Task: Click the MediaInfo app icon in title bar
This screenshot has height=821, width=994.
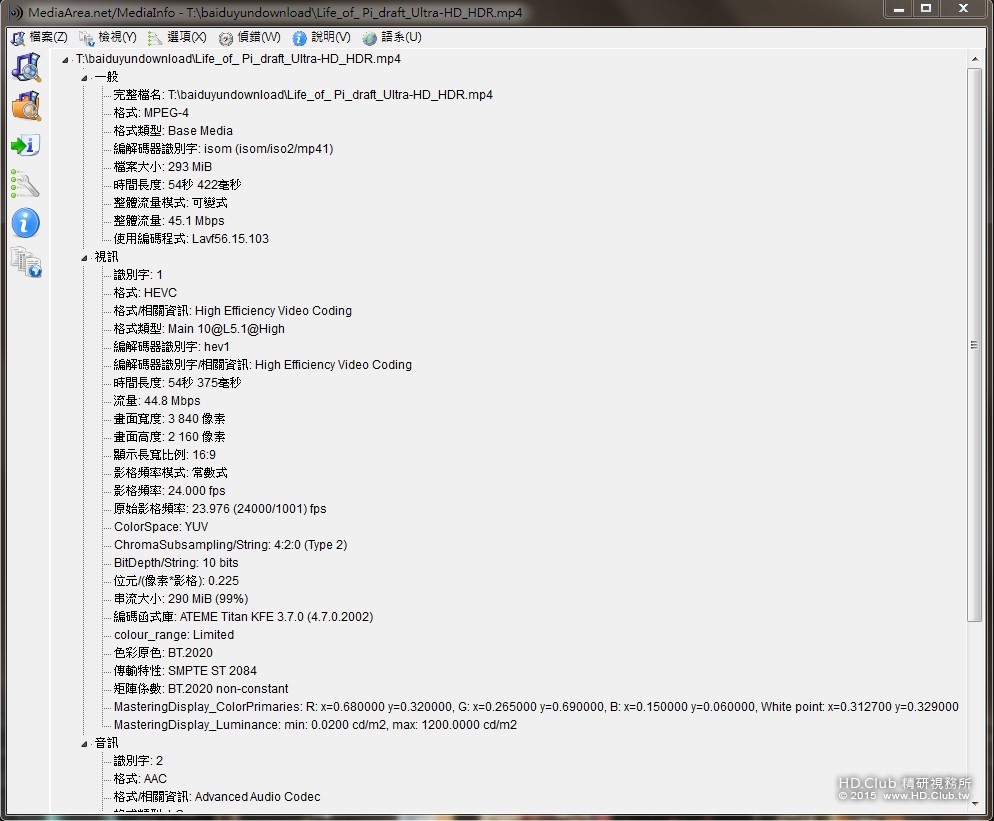Action: point(15,12)
